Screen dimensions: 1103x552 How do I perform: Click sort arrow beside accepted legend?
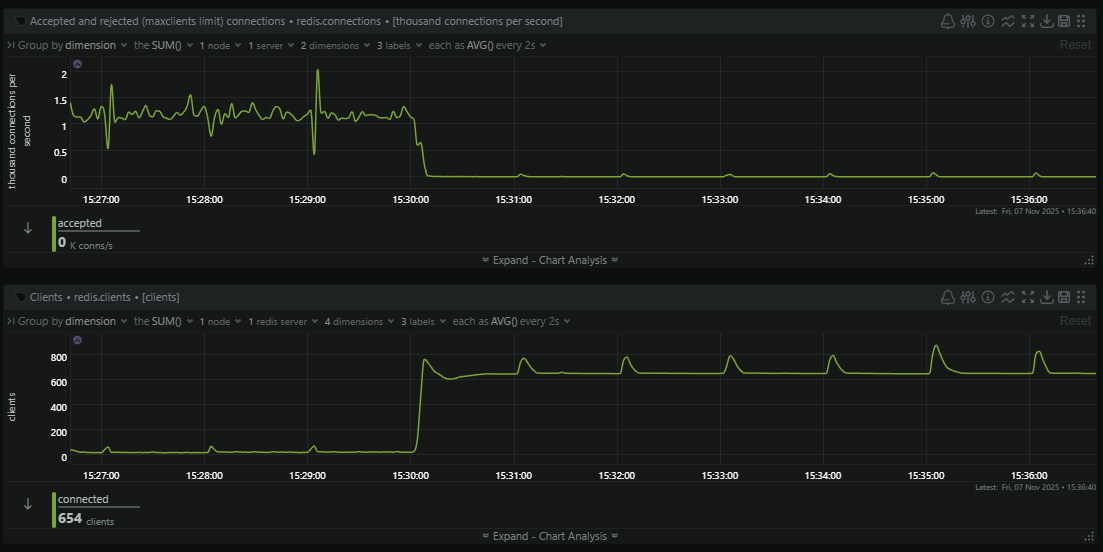pyautogui.click(x=28, y=228)
